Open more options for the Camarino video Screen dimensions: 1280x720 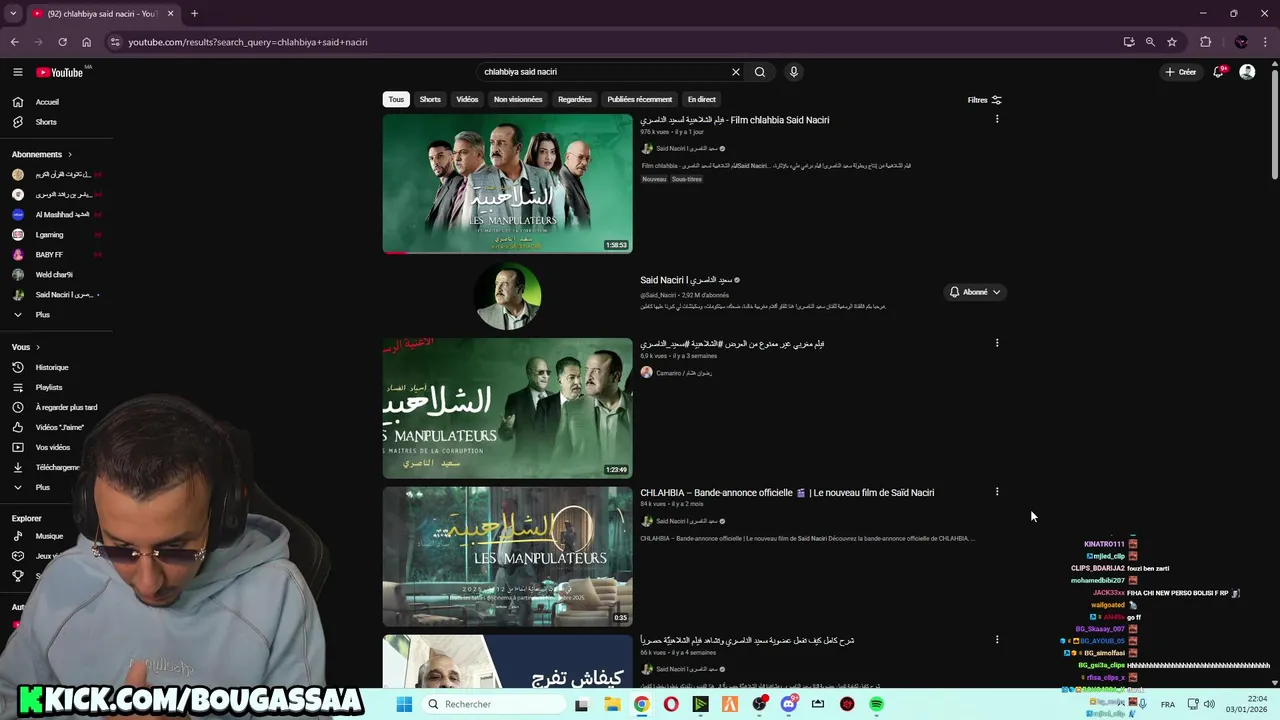tap(997, 343)
